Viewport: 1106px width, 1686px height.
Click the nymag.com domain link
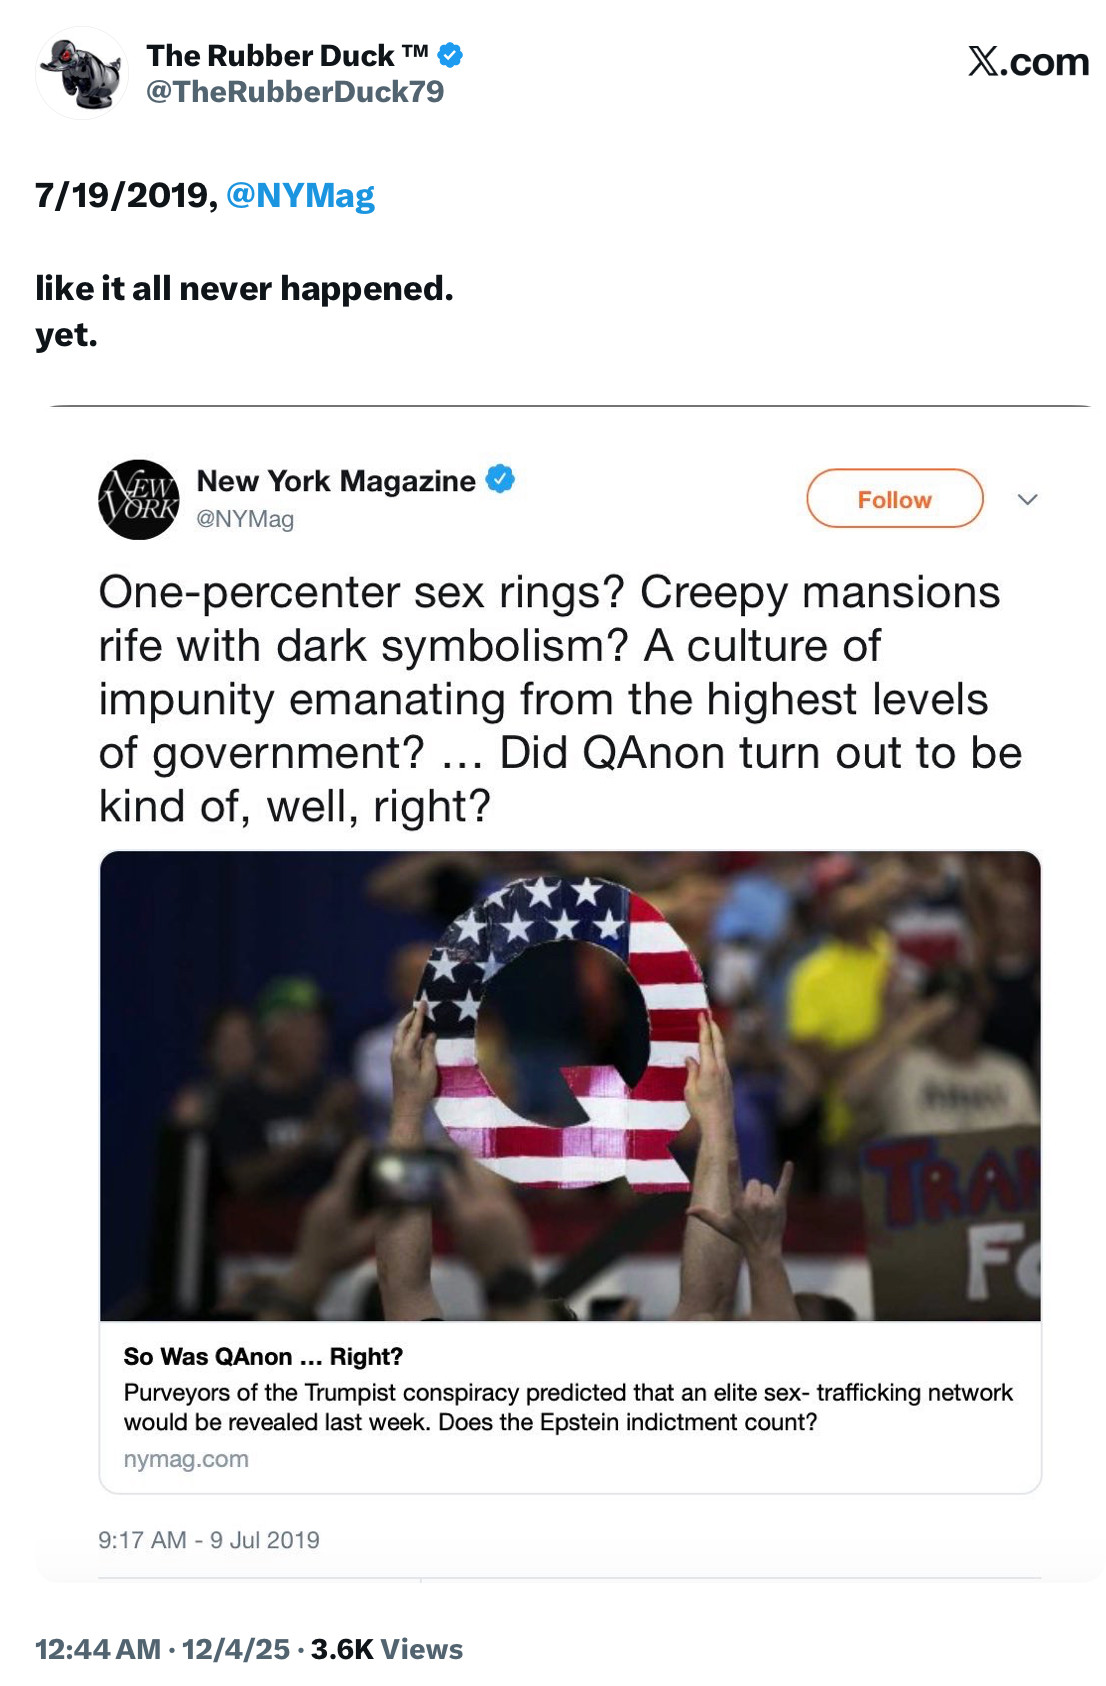186,1459
